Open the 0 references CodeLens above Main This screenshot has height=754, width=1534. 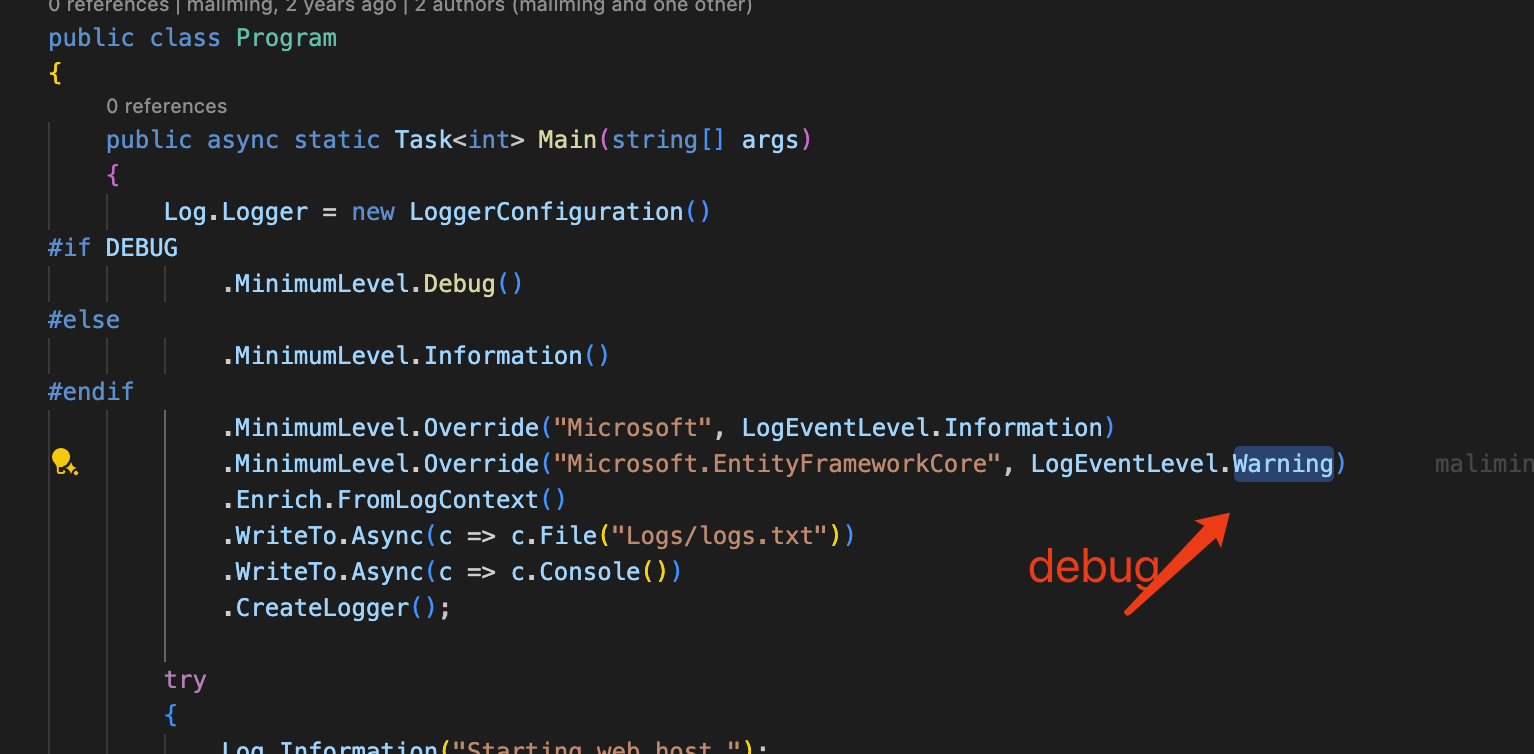(166, 106)
